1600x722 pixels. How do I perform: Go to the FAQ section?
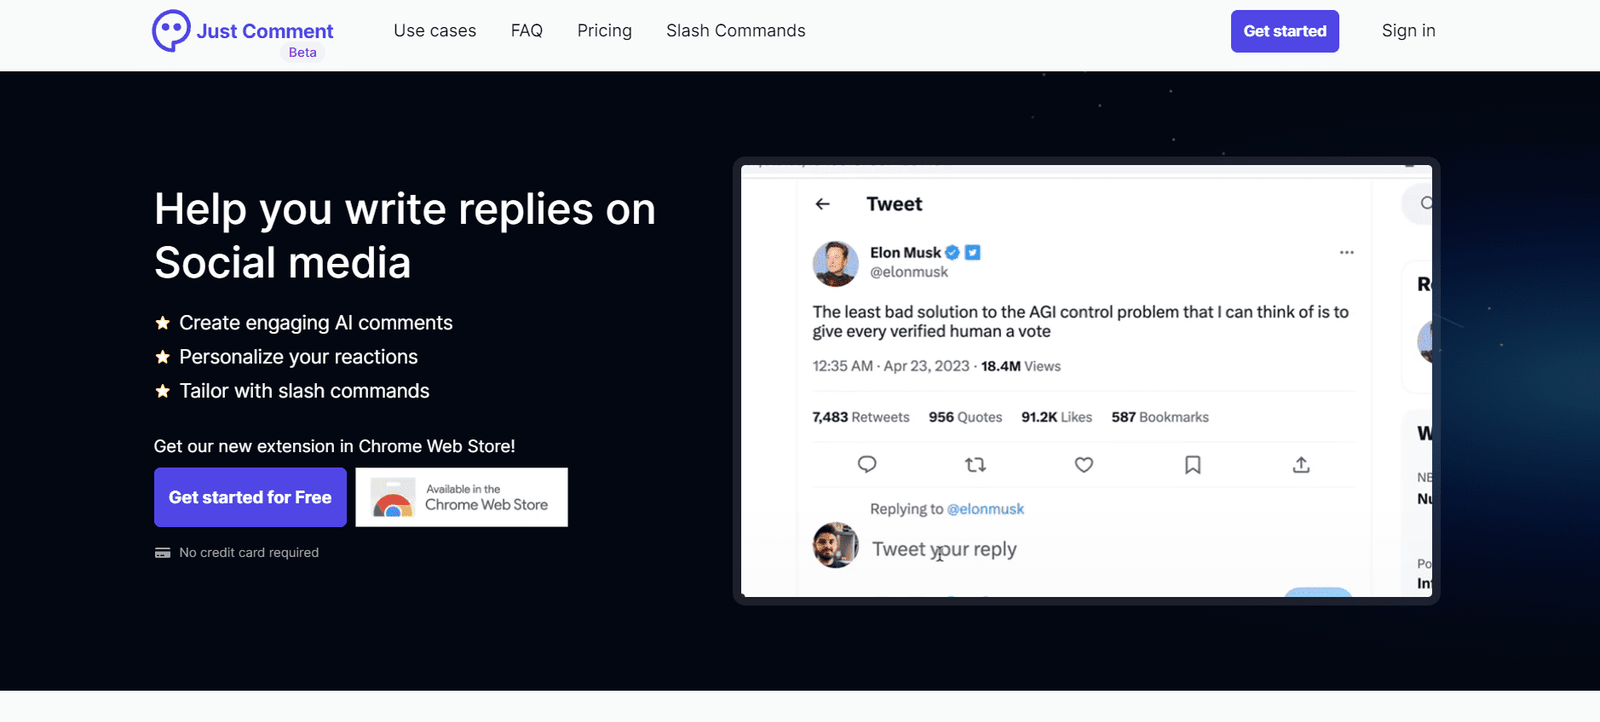pyautogui.click(x=526, y=31)
